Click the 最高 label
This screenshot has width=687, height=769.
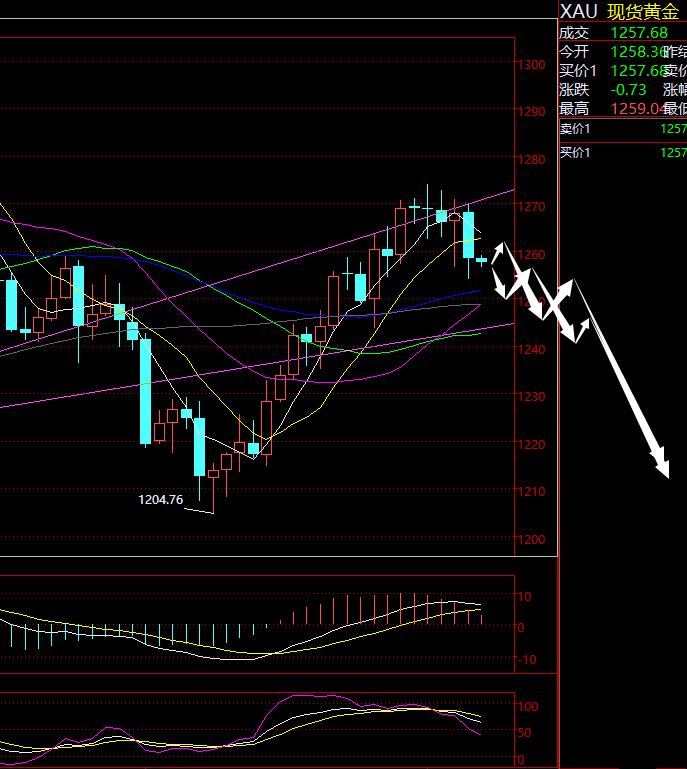pos(574,109)
